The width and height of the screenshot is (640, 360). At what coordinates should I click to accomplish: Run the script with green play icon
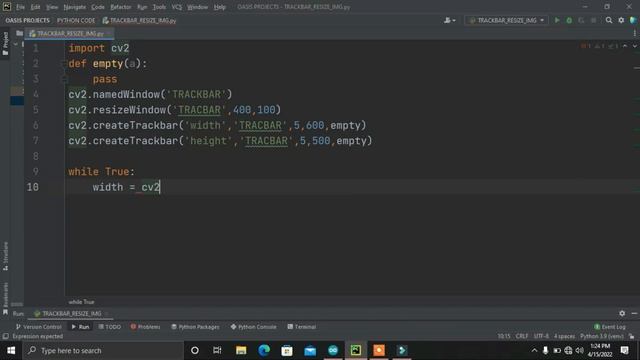click(557, 20)
